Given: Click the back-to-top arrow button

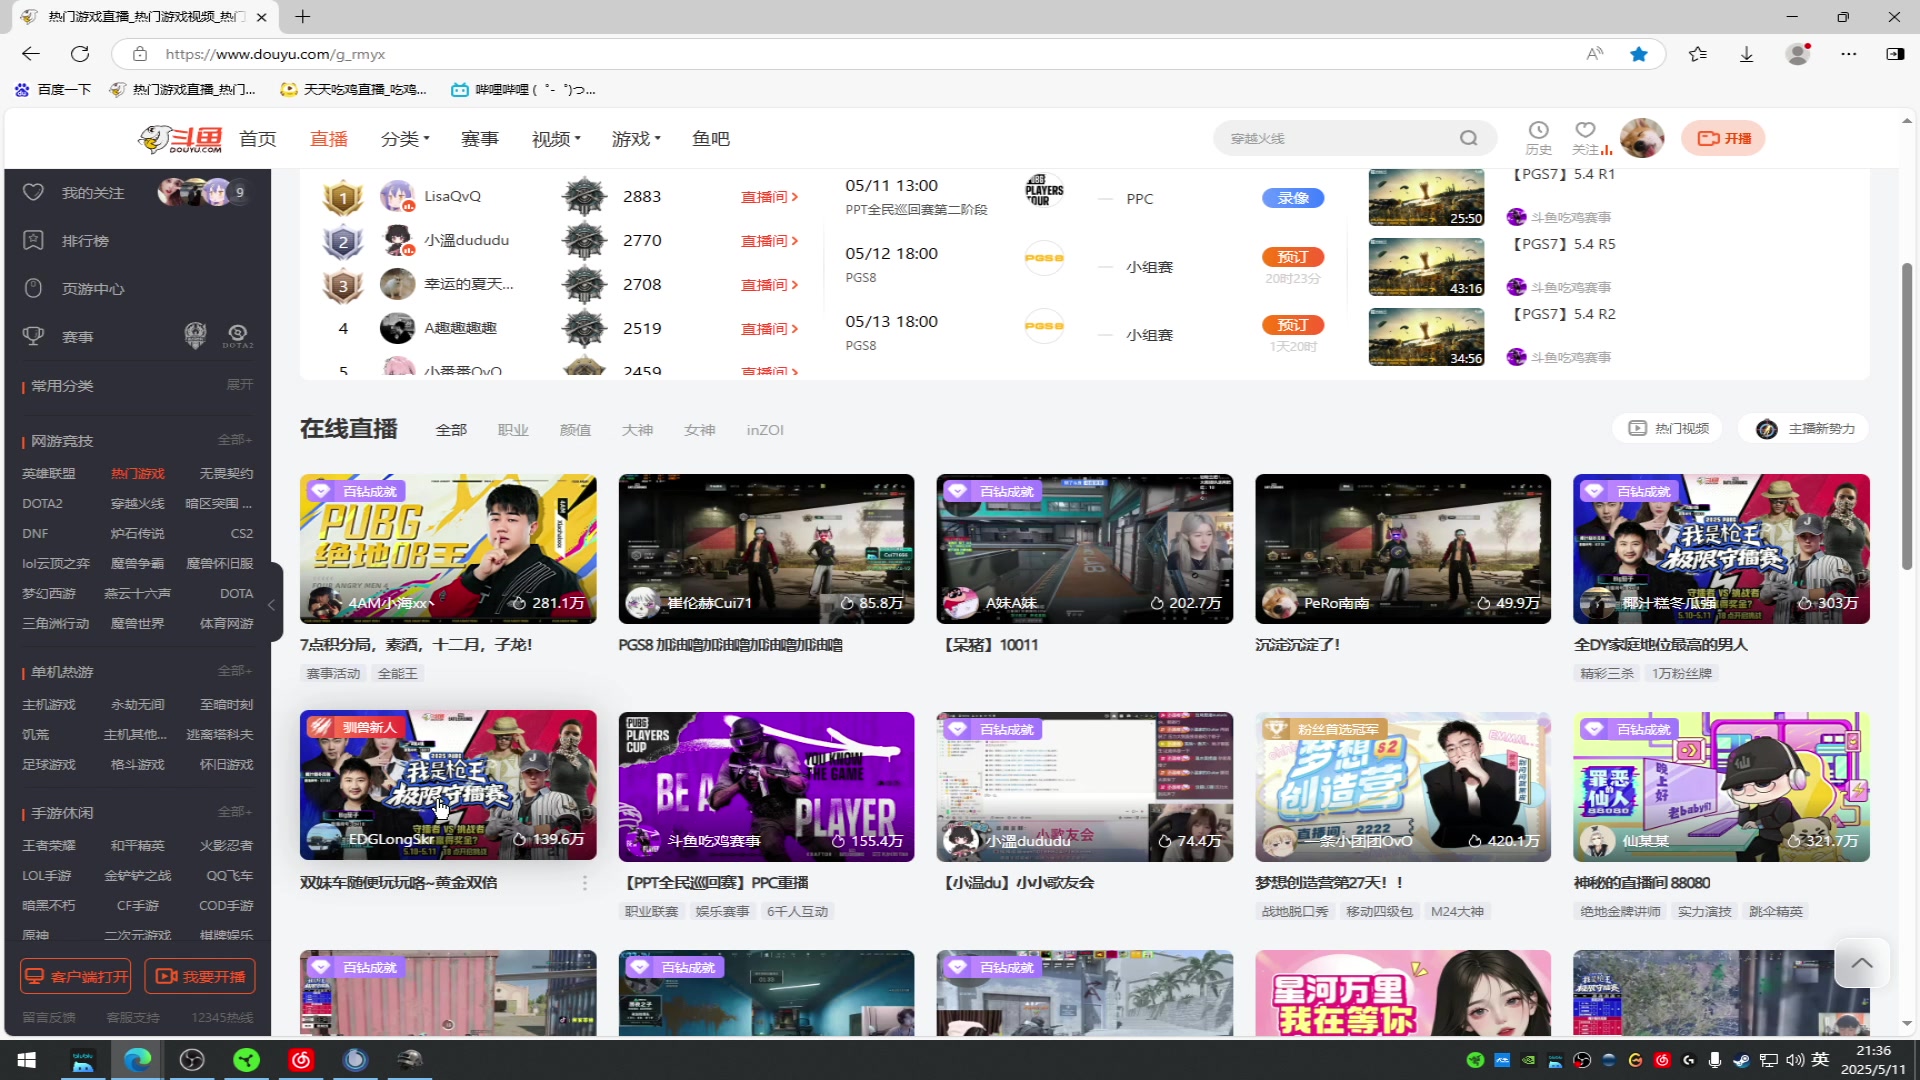Looking at the screenshot, I should point(1861,962).
